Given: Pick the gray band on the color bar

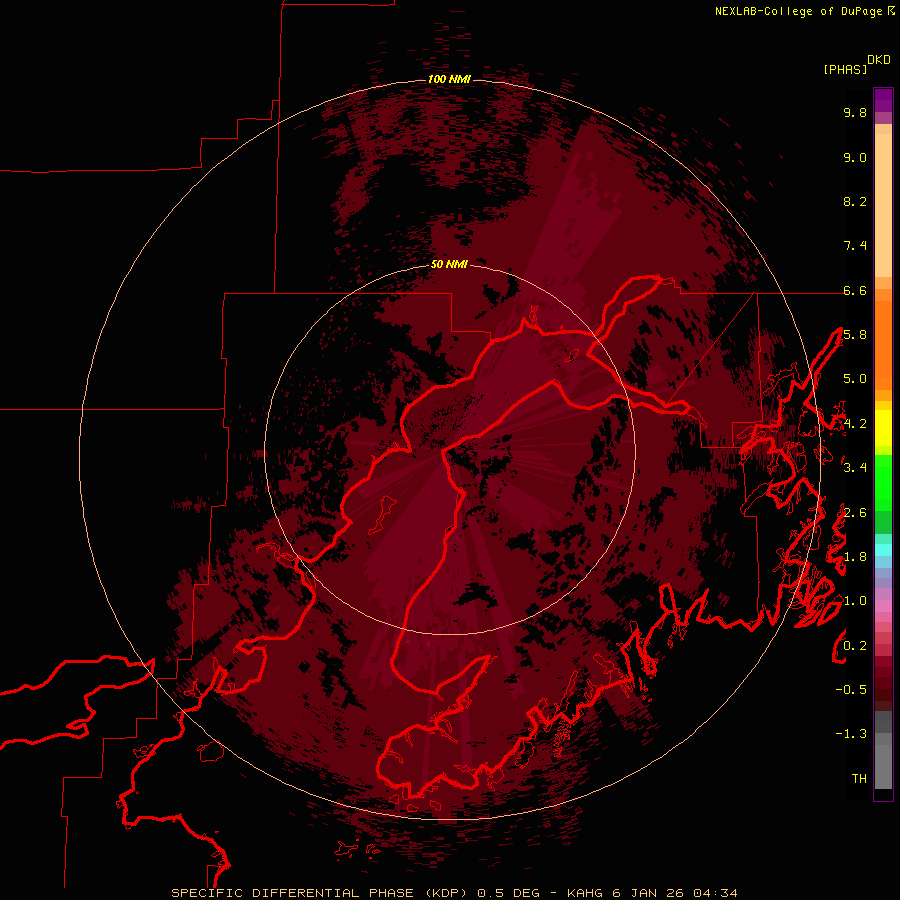Looking at the screenshot, I should pyautogui.click(x=883, y=750).
